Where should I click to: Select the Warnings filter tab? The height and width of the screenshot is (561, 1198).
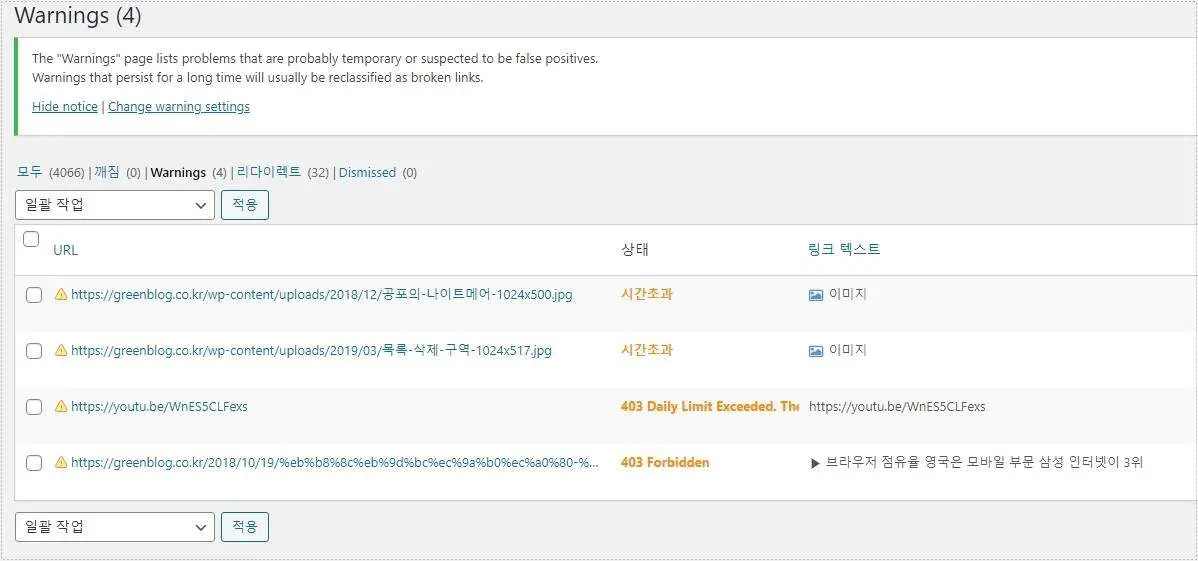[178, 173]
